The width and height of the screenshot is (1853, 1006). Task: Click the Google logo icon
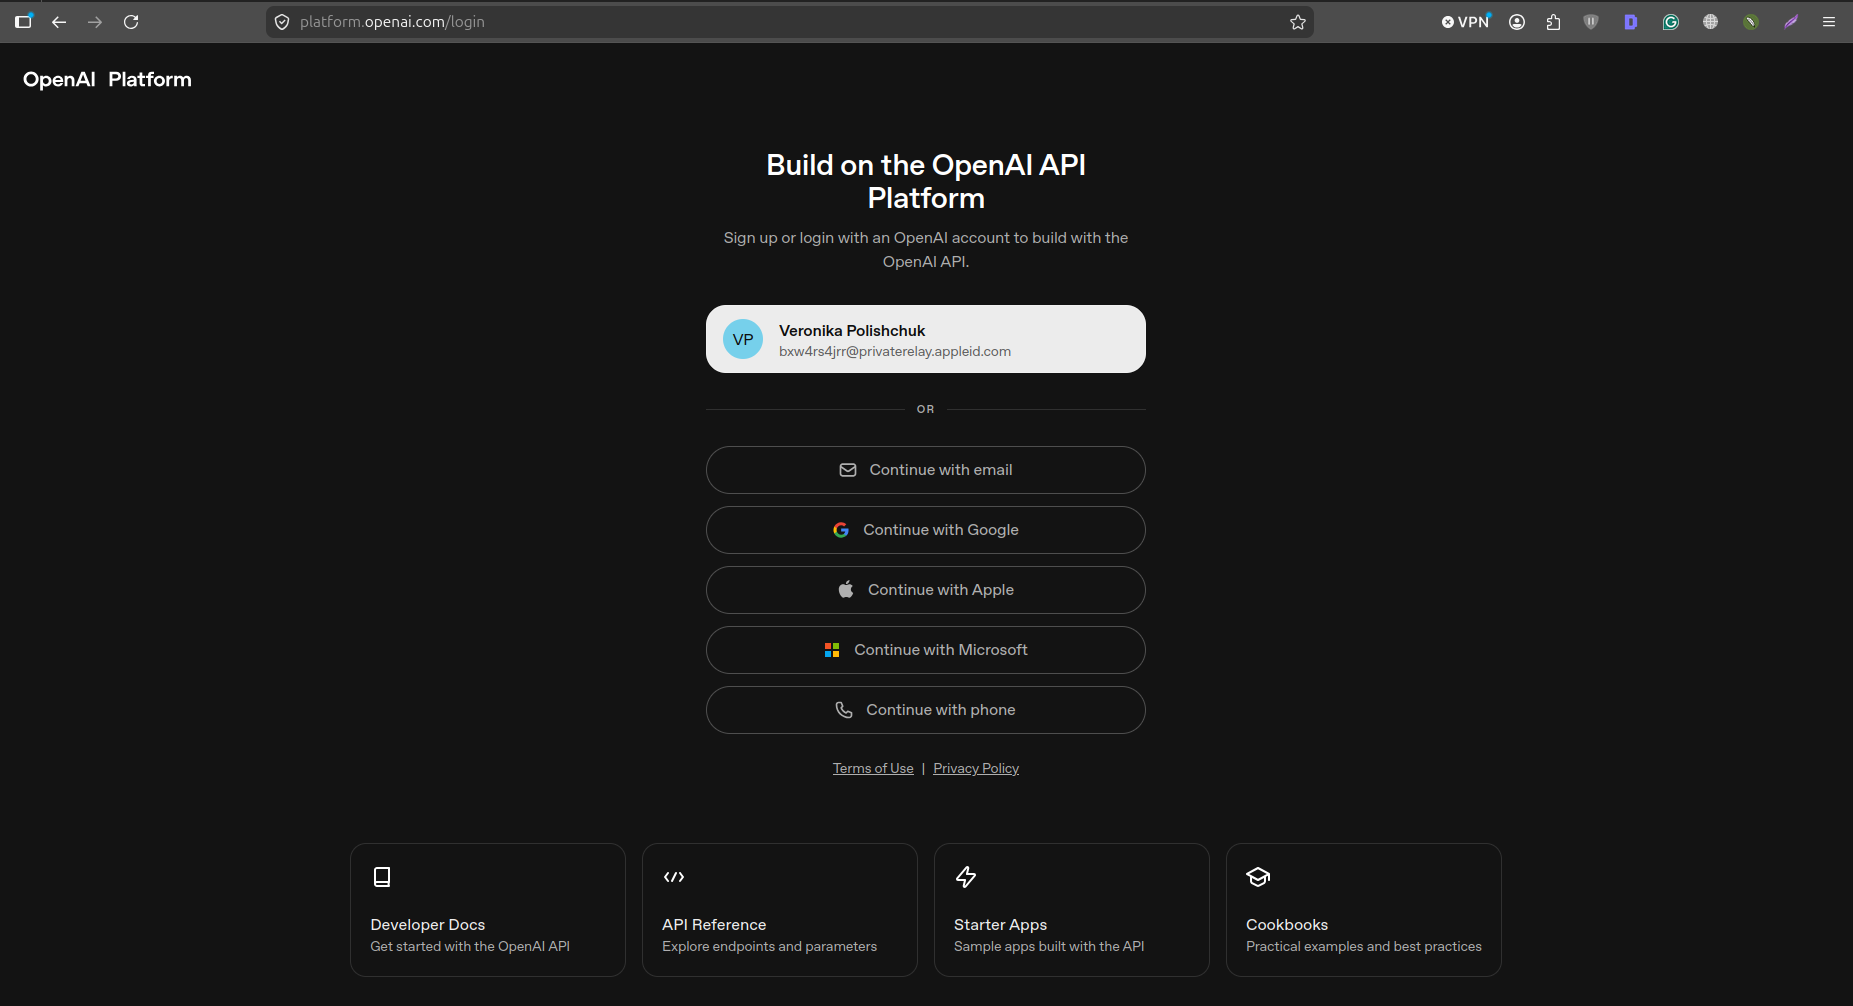tap(841, 530)
